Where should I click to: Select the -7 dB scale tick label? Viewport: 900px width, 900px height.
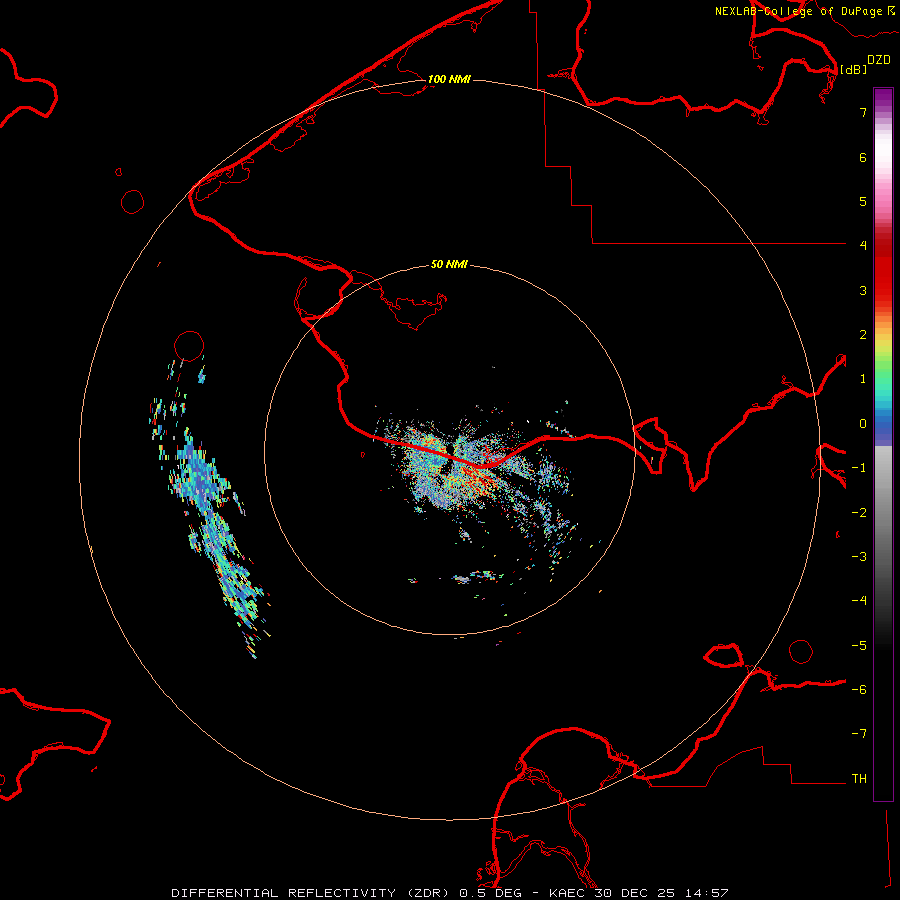(859, 734)
